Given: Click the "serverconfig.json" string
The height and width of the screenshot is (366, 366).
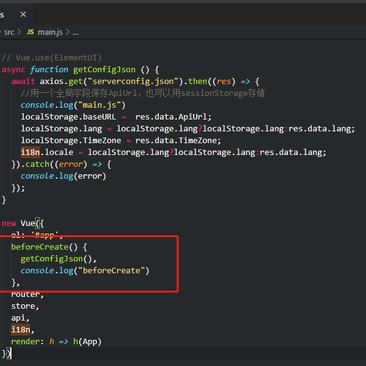Looking at the screenshot, I should coord(133,81).
